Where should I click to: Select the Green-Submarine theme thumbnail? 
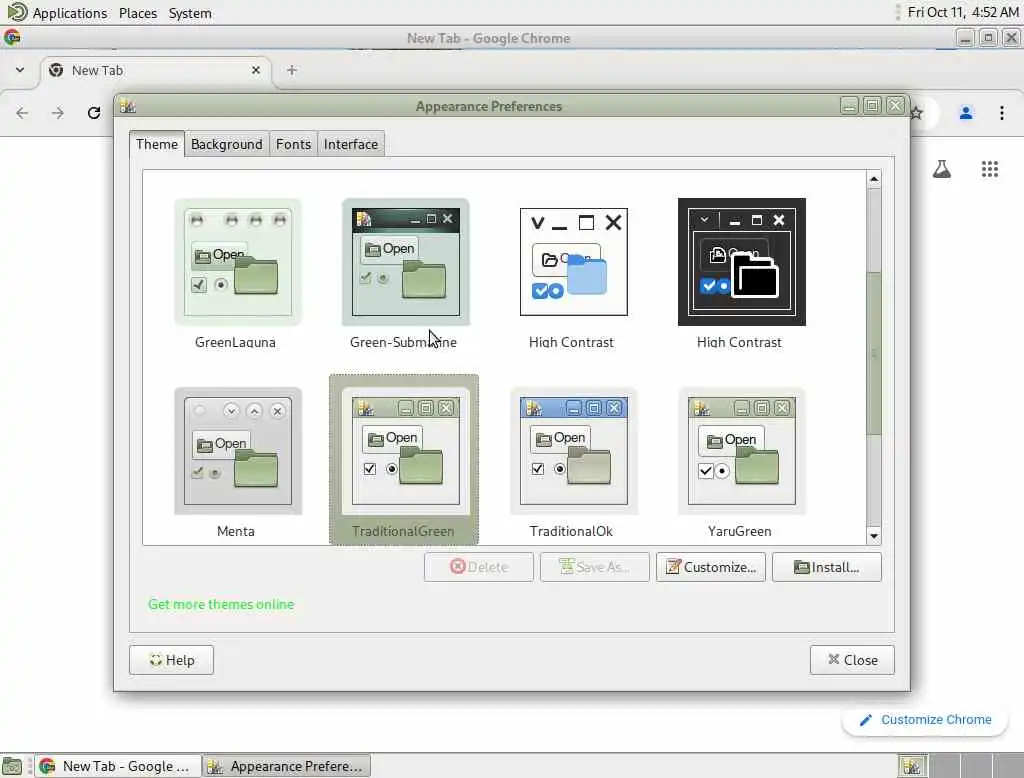pos(406,262)
